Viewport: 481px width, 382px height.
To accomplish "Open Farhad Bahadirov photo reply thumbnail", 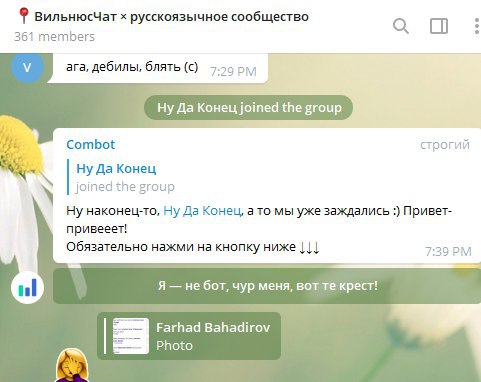I will tap(130, 336).
